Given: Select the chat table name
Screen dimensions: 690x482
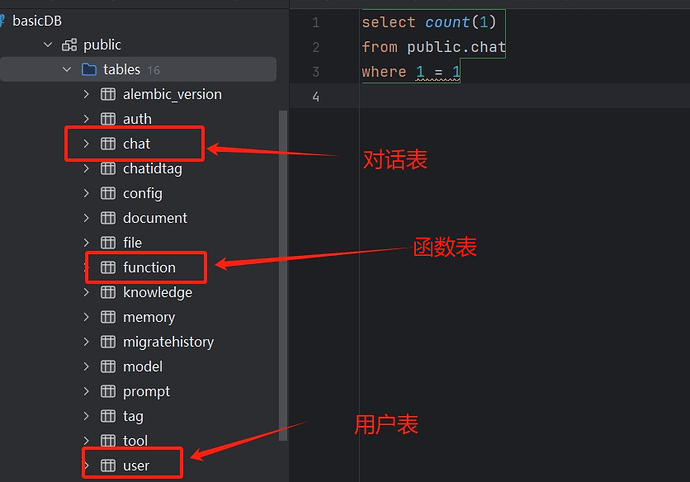Looking at the screenshot, I should (x=136, y=143).
